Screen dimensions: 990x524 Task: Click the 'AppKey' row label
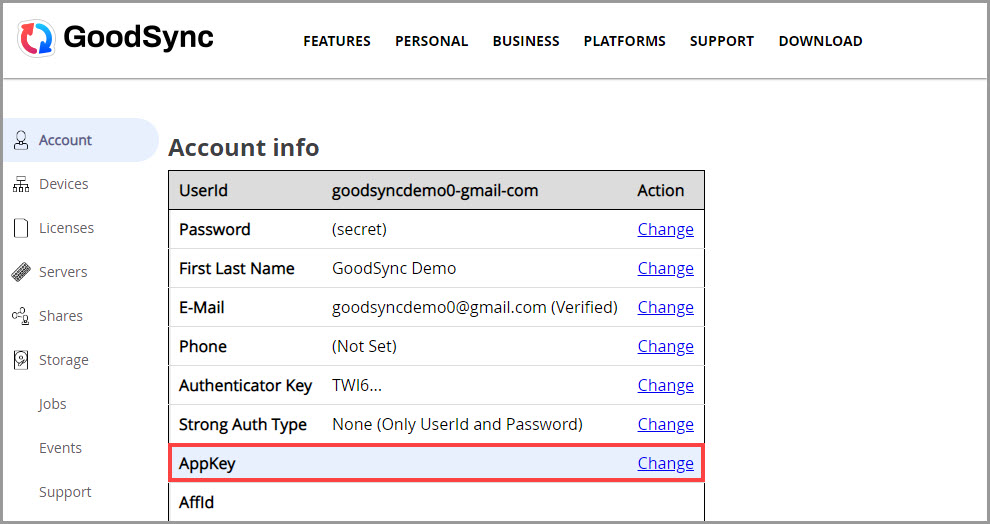click(x=207, y=463)
